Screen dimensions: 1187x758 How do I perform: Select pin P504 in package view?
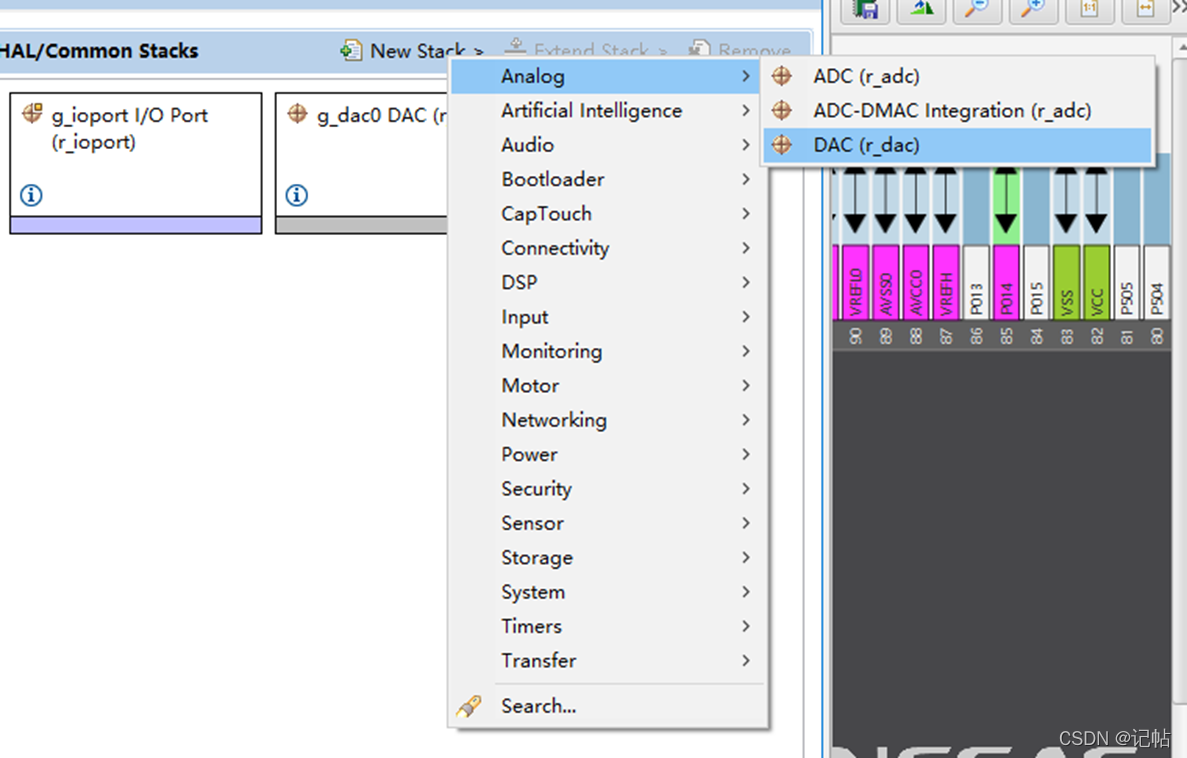coord(1157,282)
